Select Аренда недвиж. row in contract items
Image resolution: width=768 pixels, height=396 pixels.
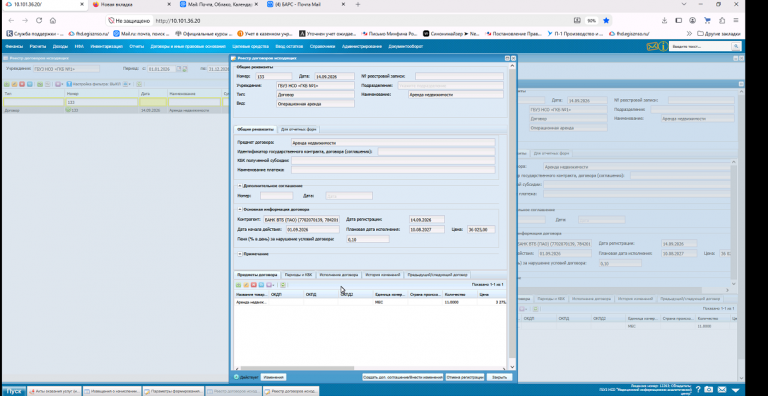click(370, 302)
